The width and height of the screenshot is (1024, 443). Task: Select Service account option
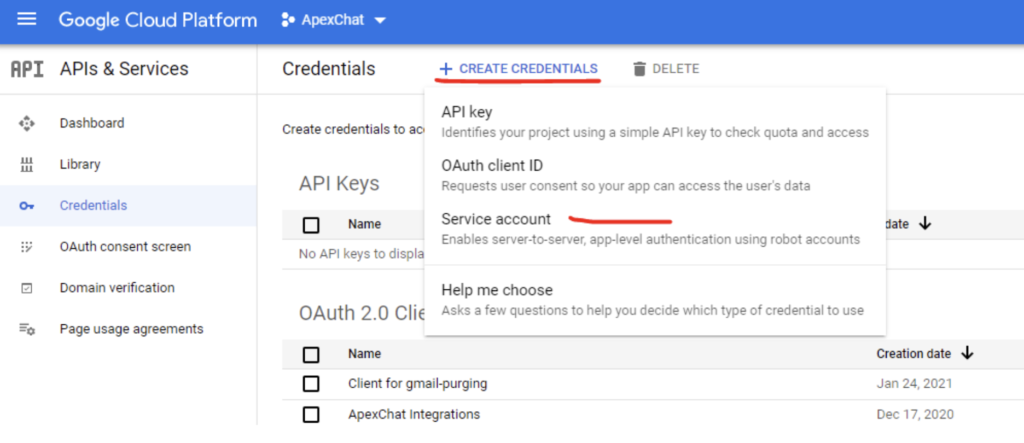point(654,229)
